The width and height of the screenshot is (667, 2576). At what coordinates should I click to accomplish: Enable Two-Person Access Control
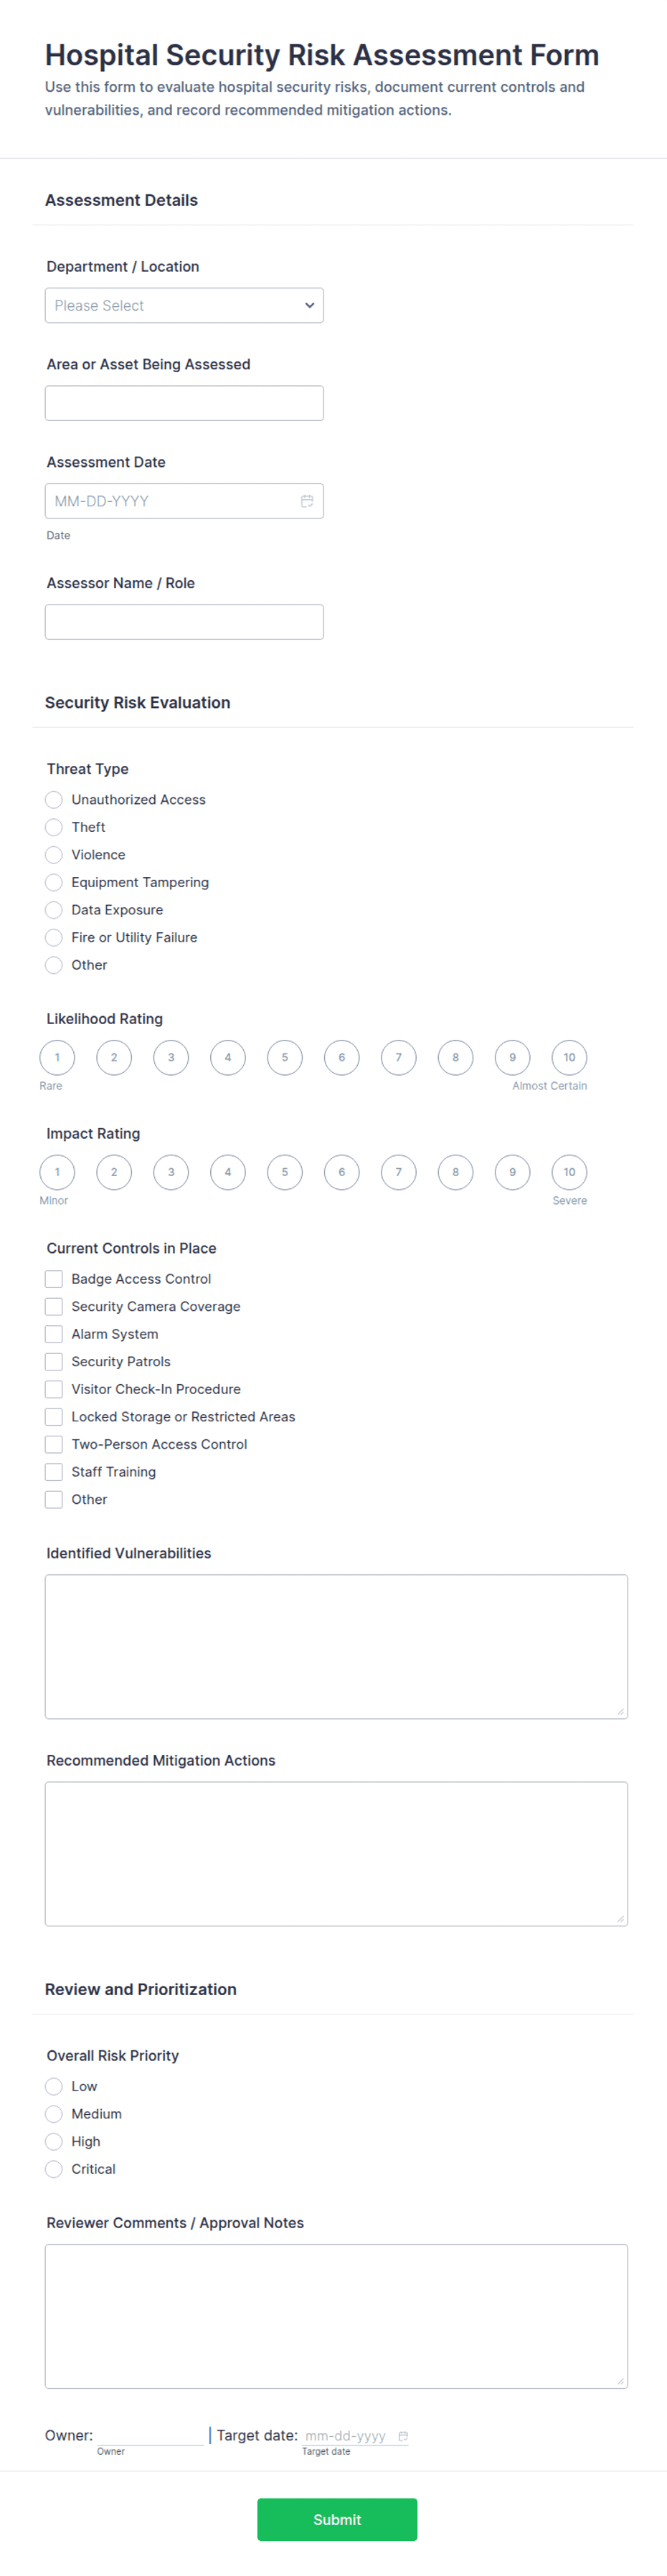pos(53,1444)
